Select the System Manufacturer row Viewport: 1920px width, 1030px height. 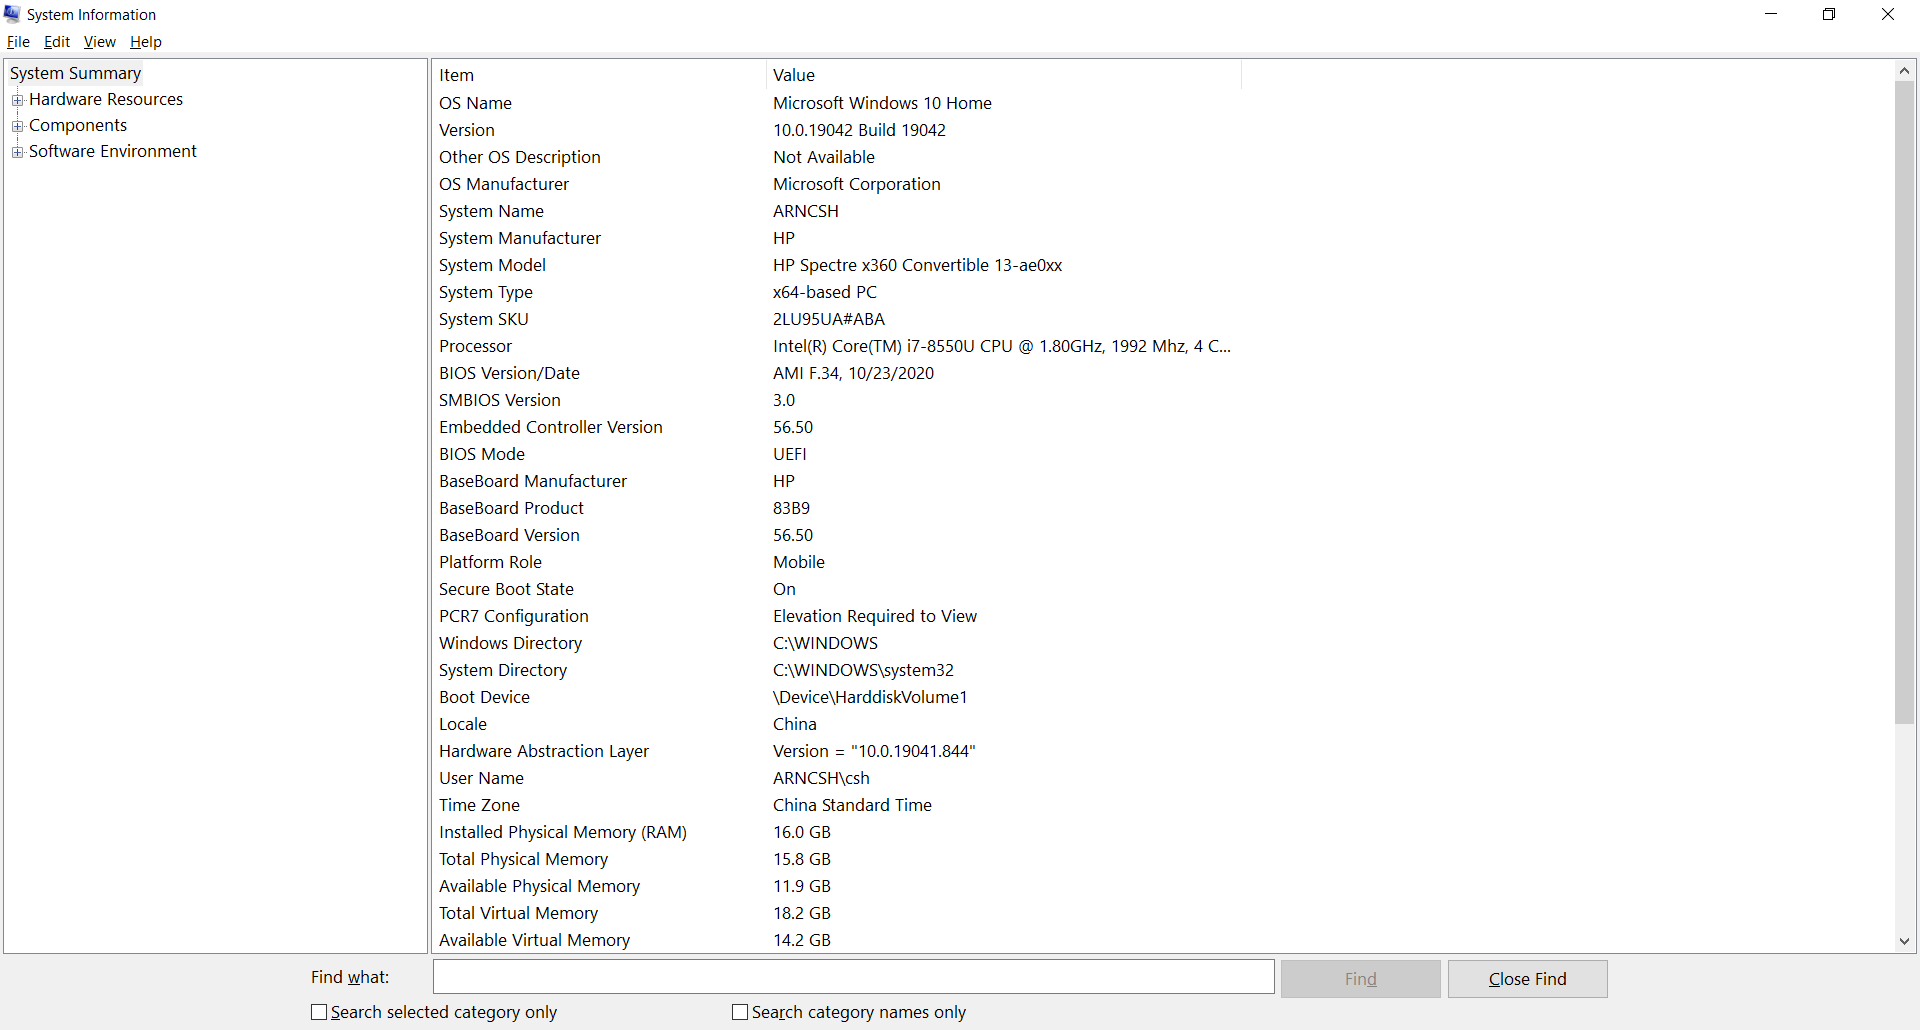tap(837, 238)
